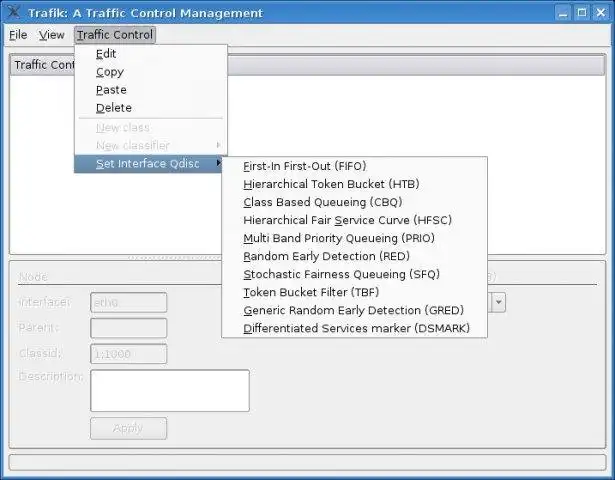Minimize the Trafik window

(563, 13)
